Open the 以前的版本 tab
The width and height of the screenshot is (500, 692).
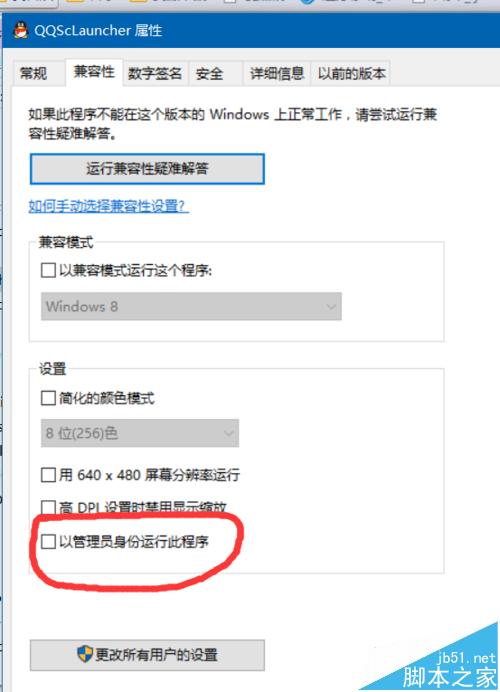[x=351, y=73]
